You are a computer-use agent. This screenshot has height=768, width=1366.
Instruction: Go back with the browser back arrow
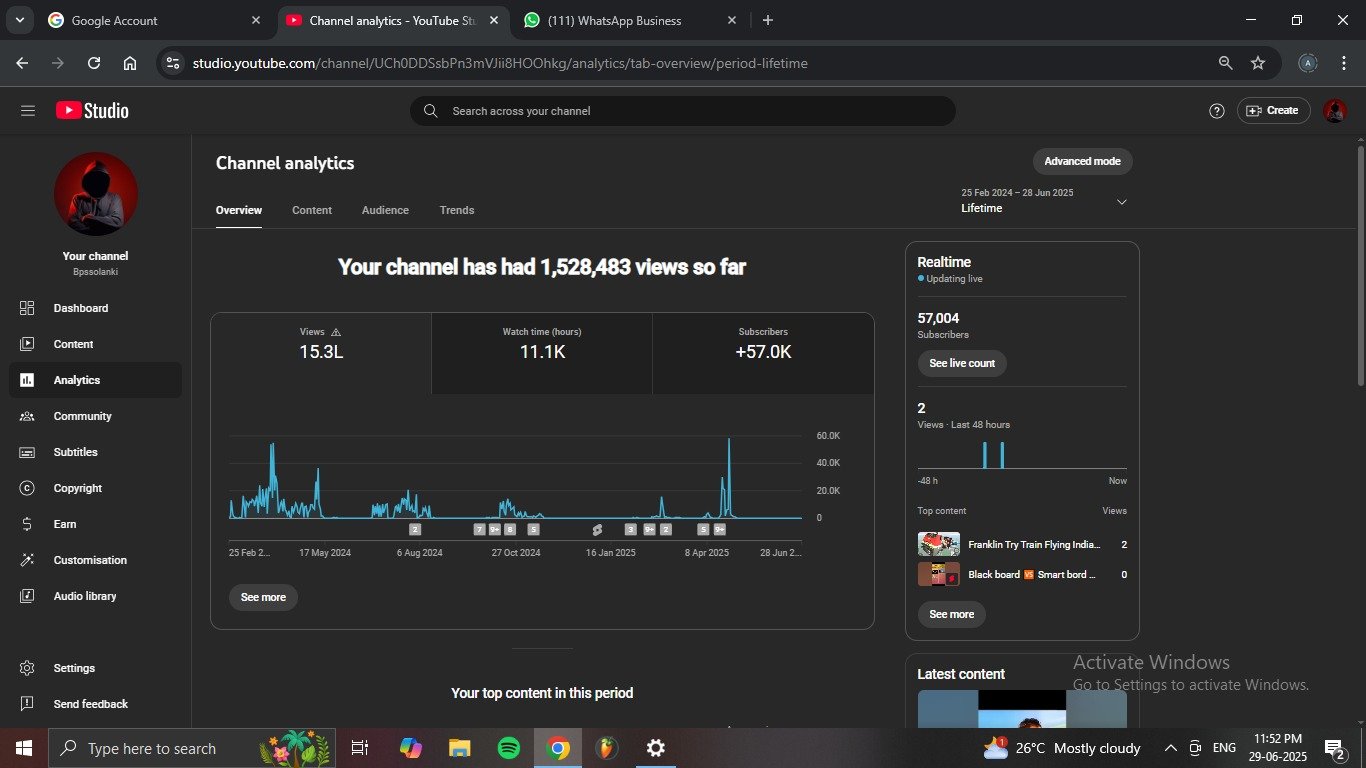point(22,63)
